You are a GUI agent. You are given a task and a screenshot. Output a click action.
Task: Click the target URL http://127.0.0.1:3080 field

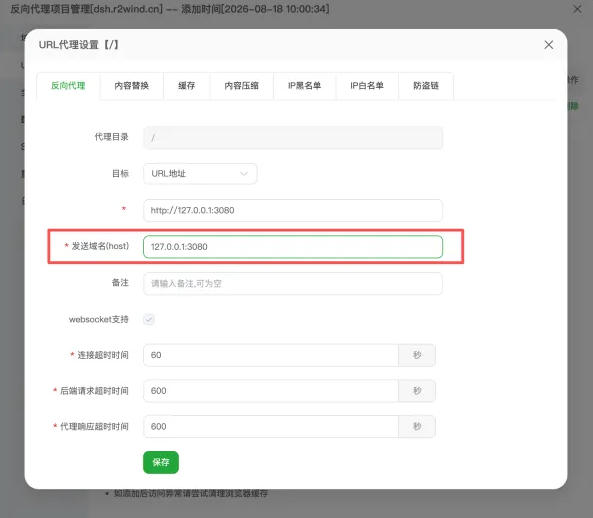293,210
